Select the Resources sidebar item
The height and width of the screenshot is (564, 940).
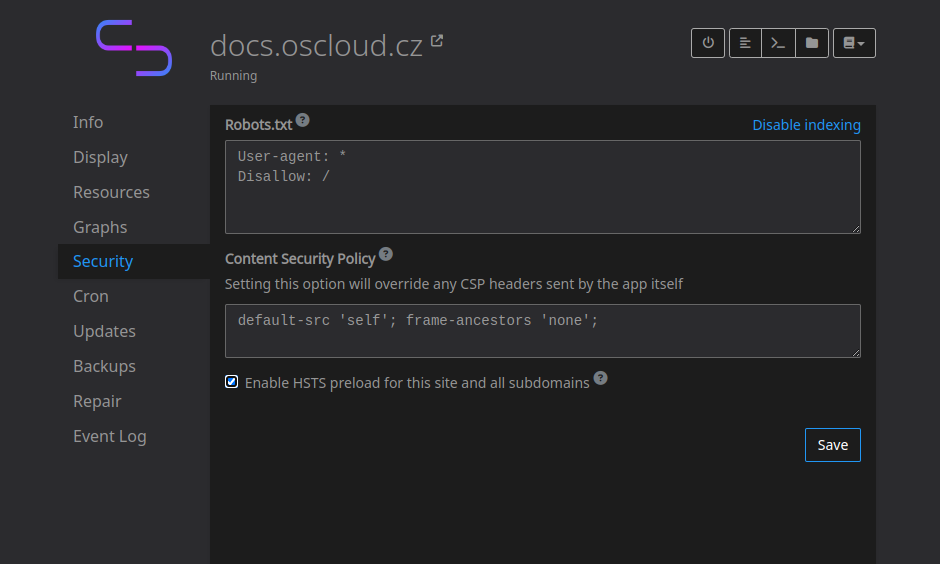tap(111, 192)
